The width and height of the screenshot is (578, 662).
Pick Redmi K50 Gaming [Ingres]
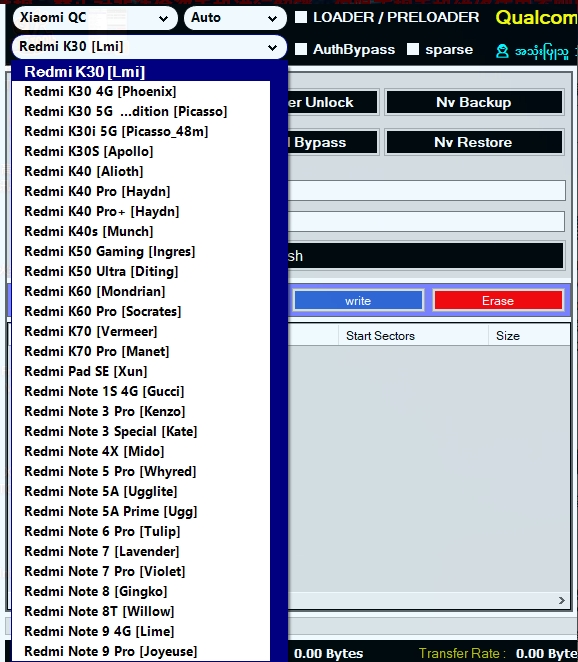141,252
